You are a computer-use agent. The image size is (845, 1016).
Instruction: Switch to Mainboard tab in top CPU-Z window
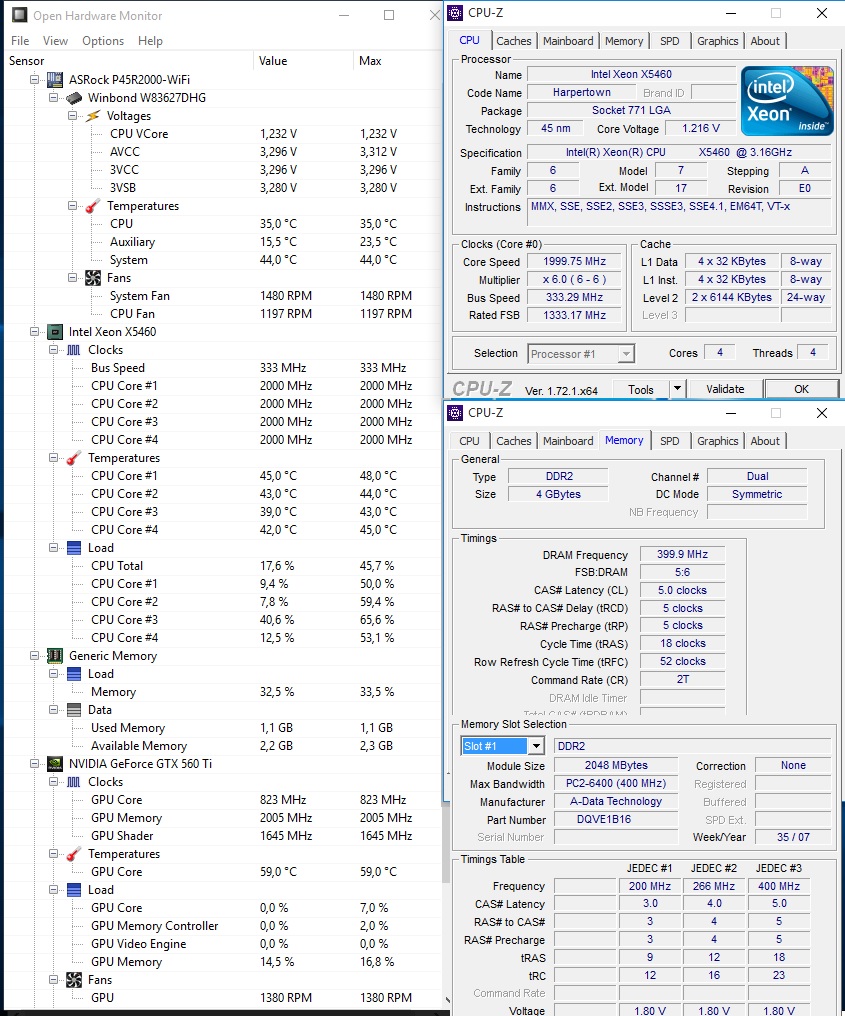568,41
